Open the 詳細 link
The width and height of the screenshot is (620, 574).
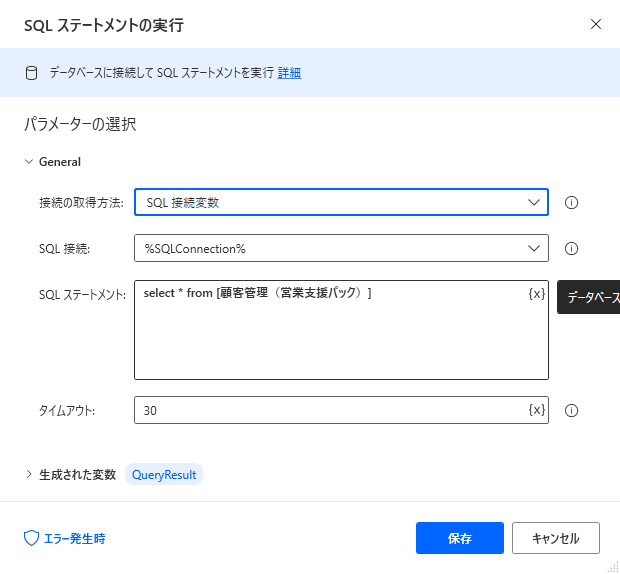point(289,72)
